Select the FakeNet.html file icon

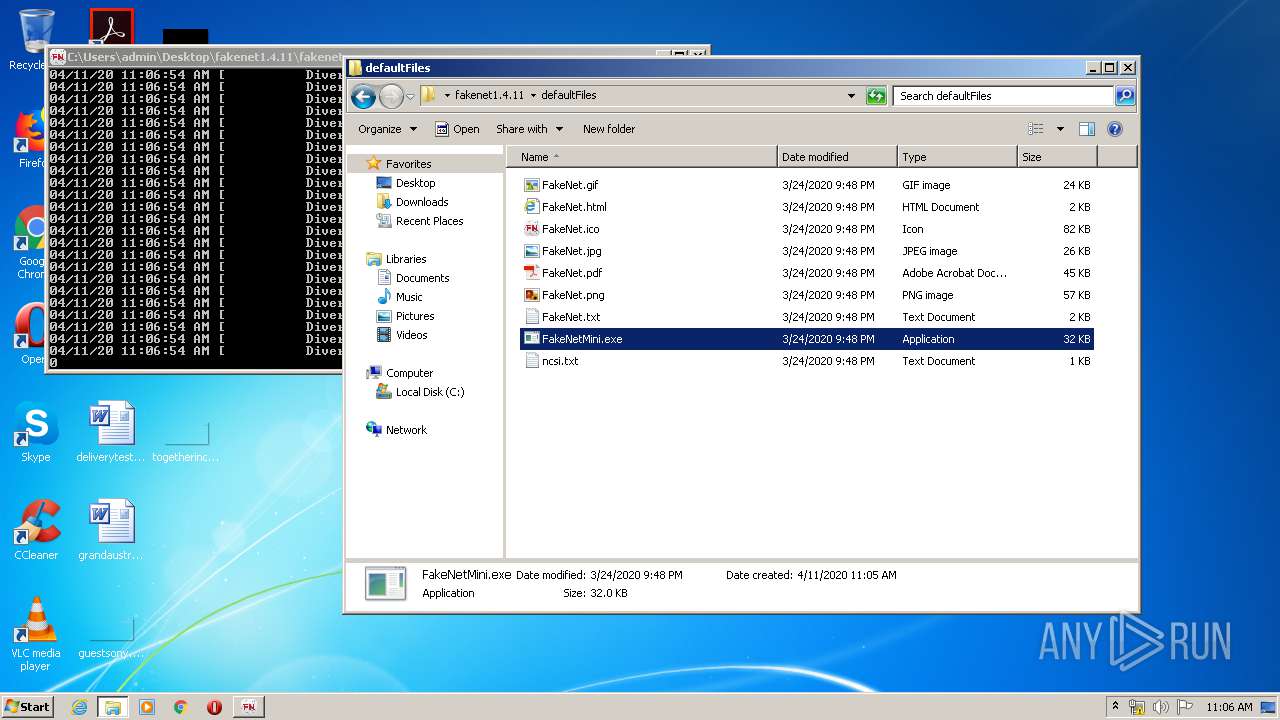pos(532,207)
